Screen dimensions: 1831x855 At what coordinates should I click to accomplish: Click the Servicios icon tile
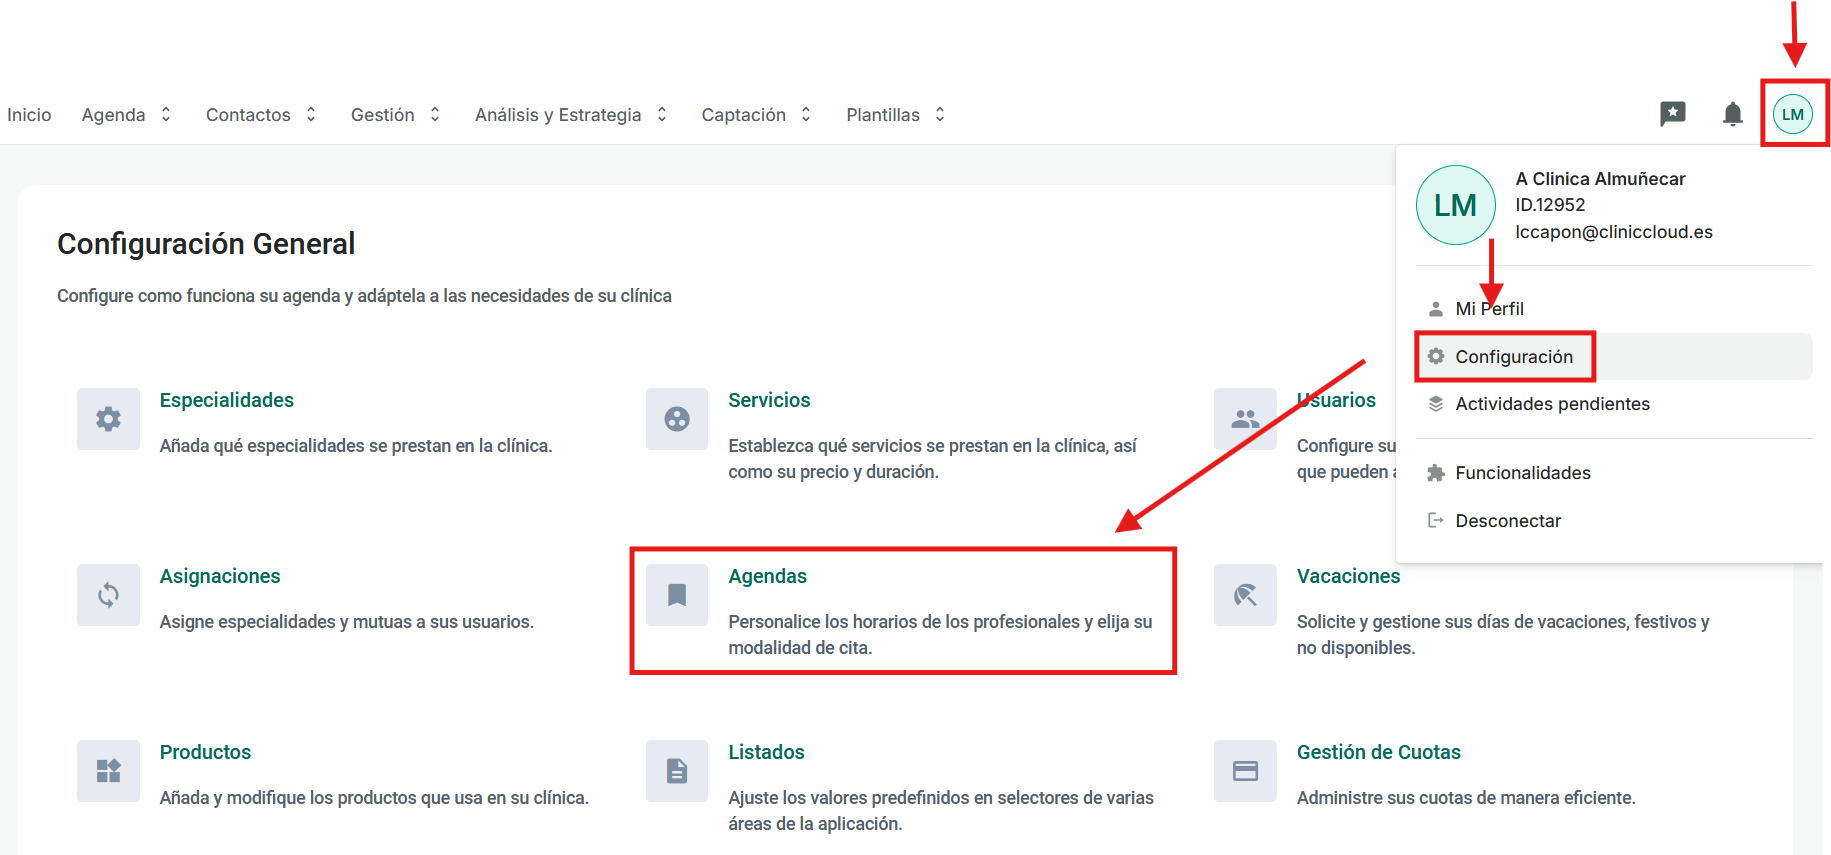677,419
